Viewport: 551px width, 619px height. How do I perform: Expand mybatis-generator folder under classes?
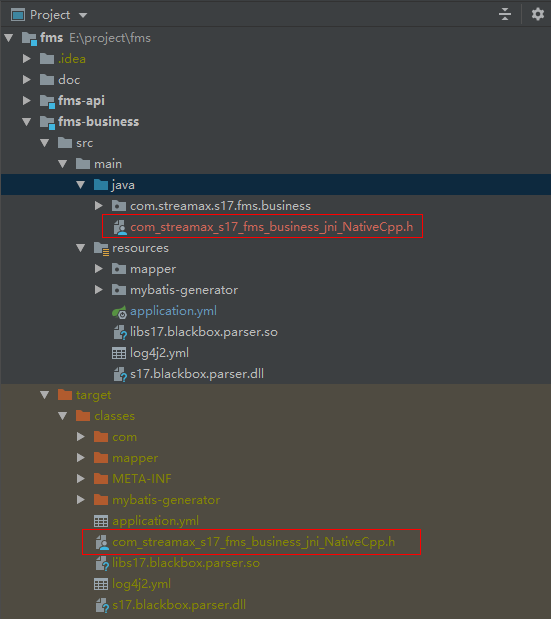pos(81,500)
